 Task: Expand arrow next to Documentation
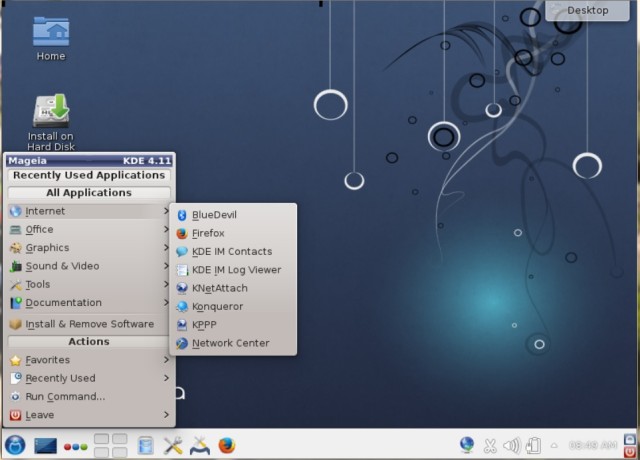166,302
